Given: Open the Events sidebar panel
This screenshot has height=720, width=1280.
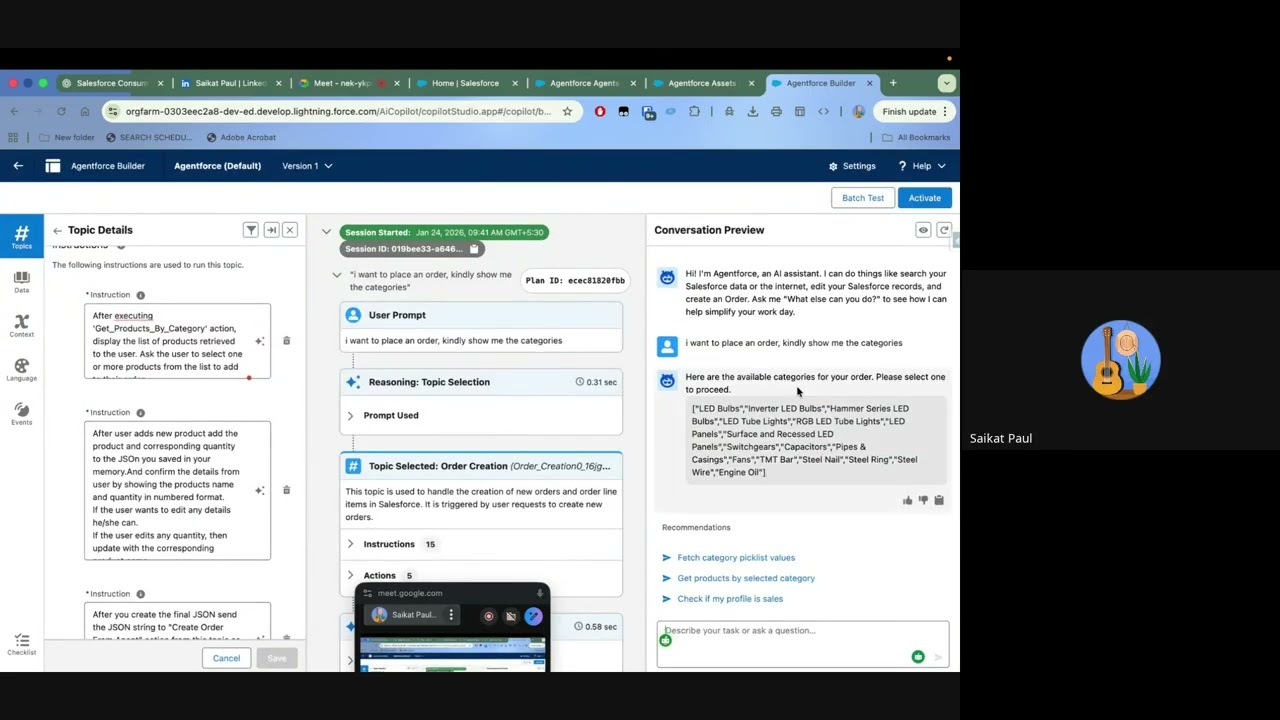Looking at the screenshot, I should (x=21, y=414).
